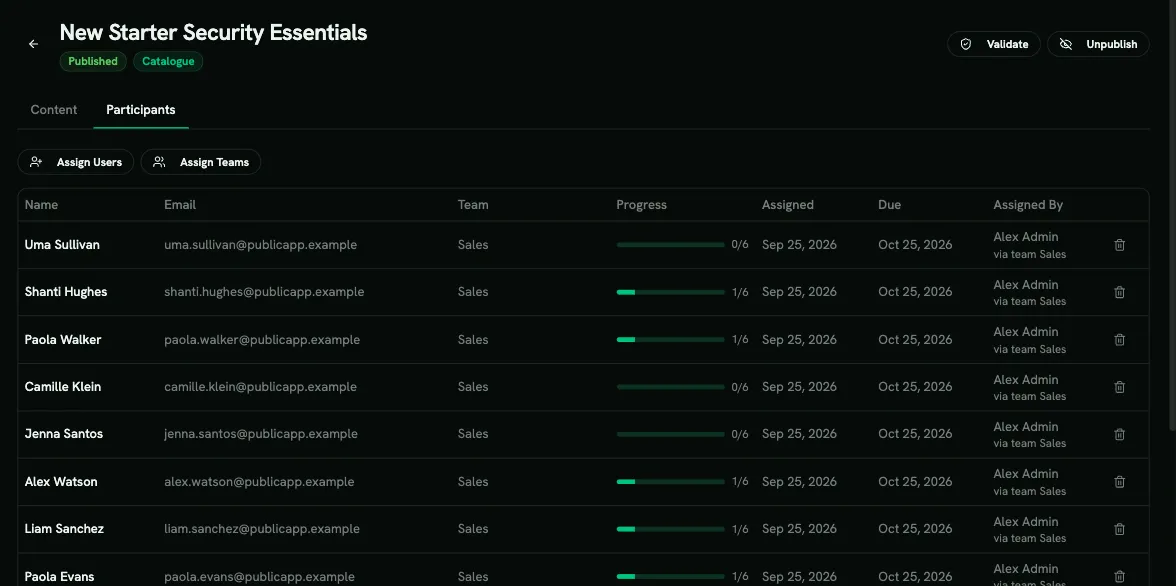Image resolution: width=1176 pixels, height=586 pixels.
Task: Open Assign Users dialog
Action: pyautogui.click(x=76, y=162)
